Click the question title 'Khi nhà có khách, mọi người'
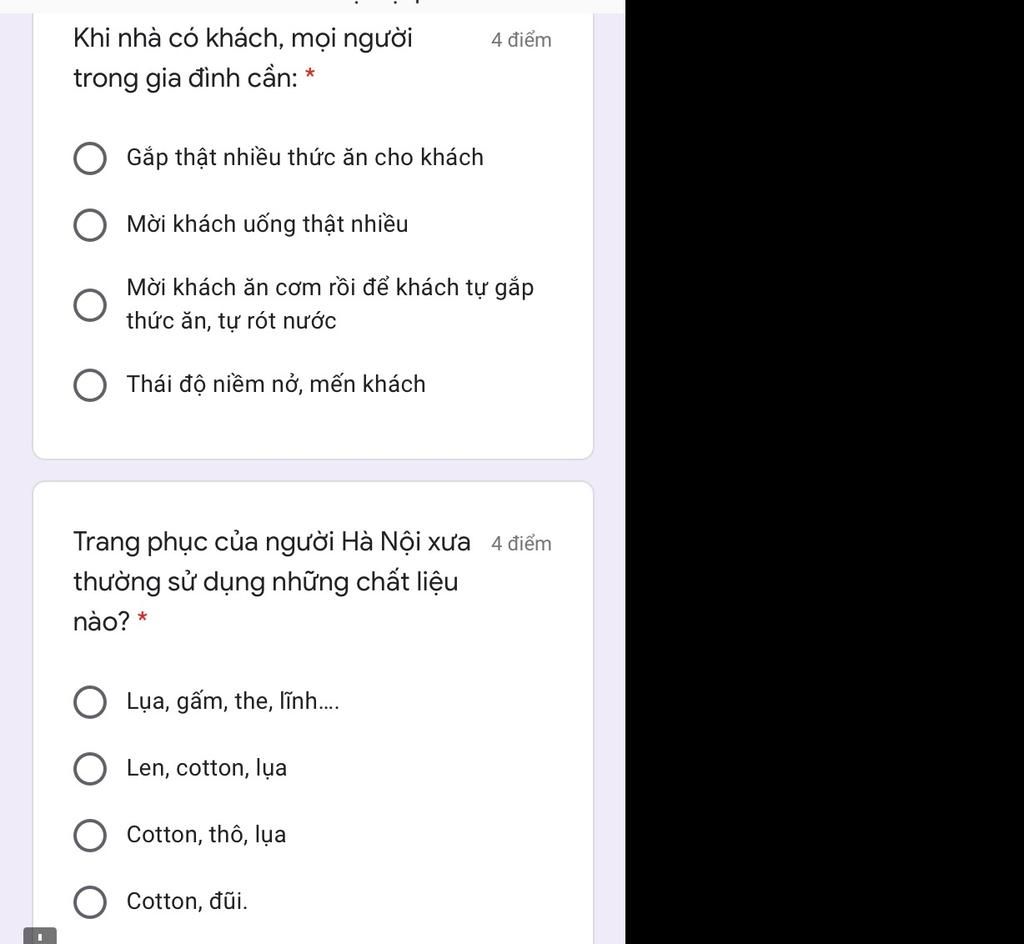Image resolution: width=1024 pixels, height=944 pixels. 243,39
